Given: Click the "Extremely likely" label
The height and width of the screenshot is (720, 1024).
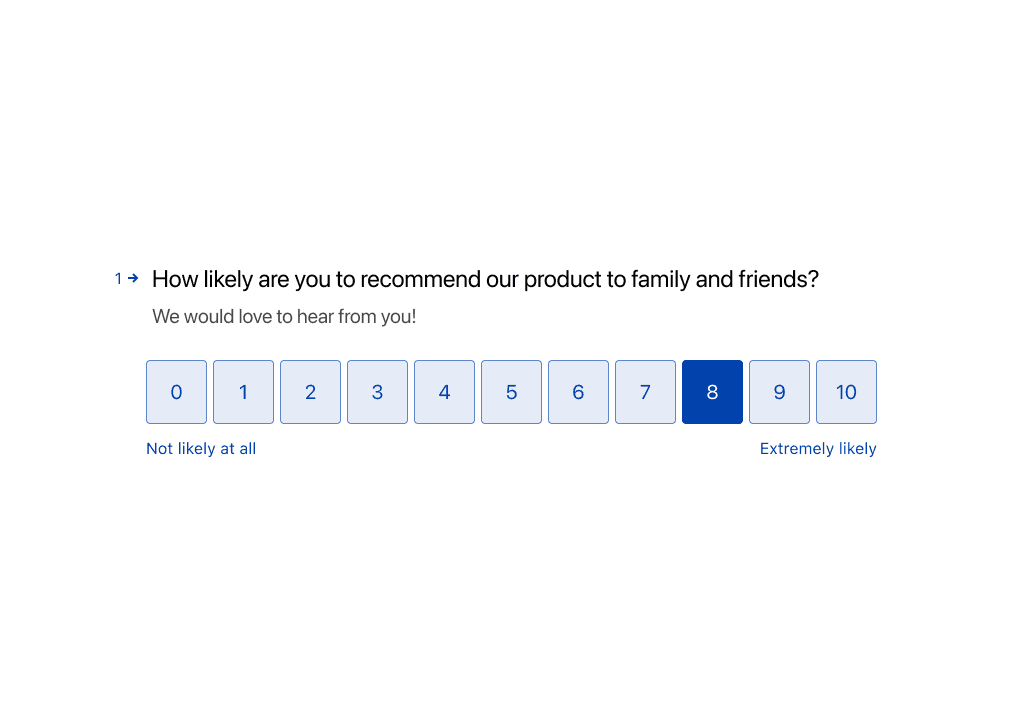Looking at the screenshot, I should pyautogui.click(x=818, y=449).
